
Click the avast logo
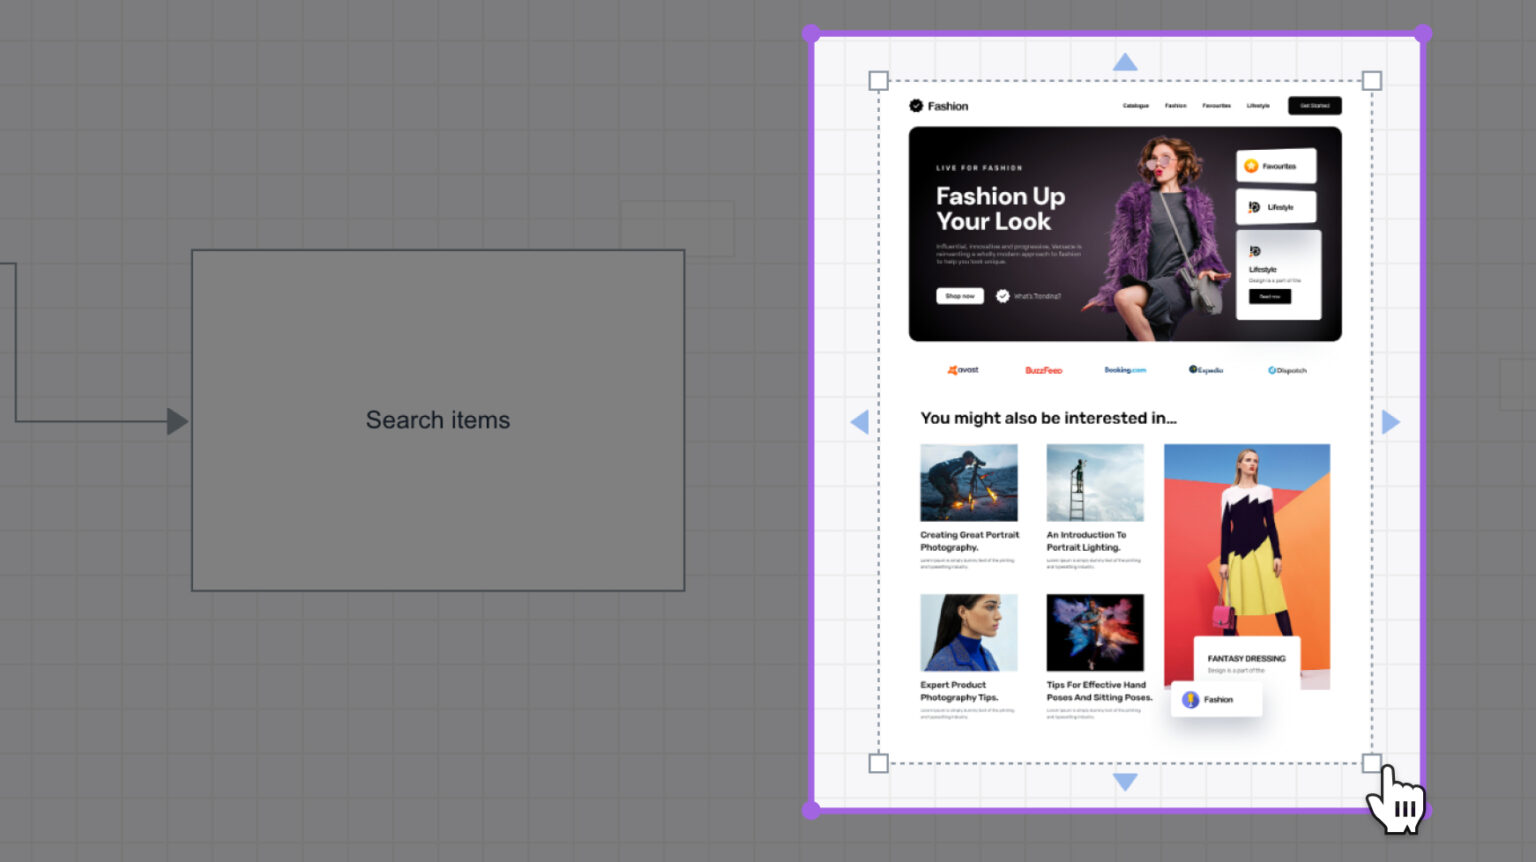pyautogui.click(x=961, y=369)
